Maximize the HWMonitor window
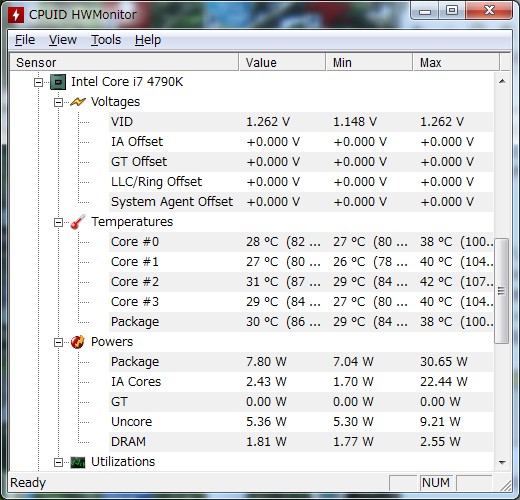The width and height of the screenshot is (520, 500). 452,11
